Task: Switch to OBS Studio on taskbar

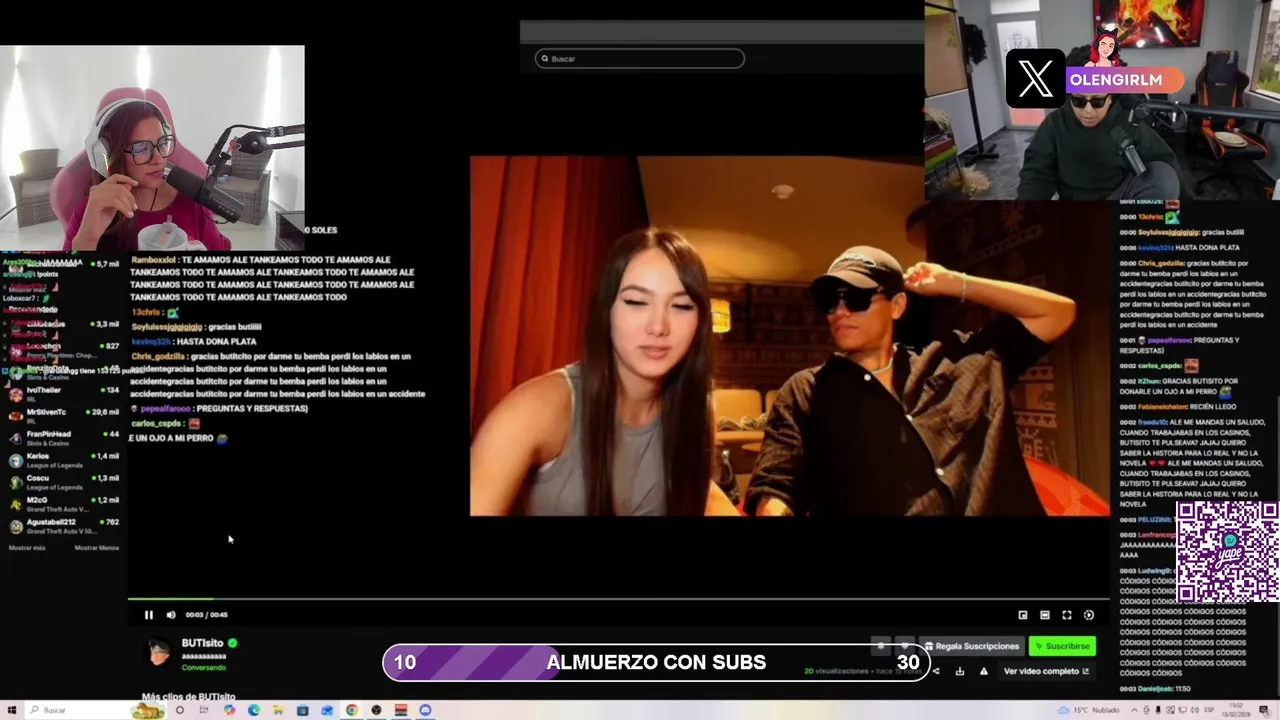Action: click(376, 710)
